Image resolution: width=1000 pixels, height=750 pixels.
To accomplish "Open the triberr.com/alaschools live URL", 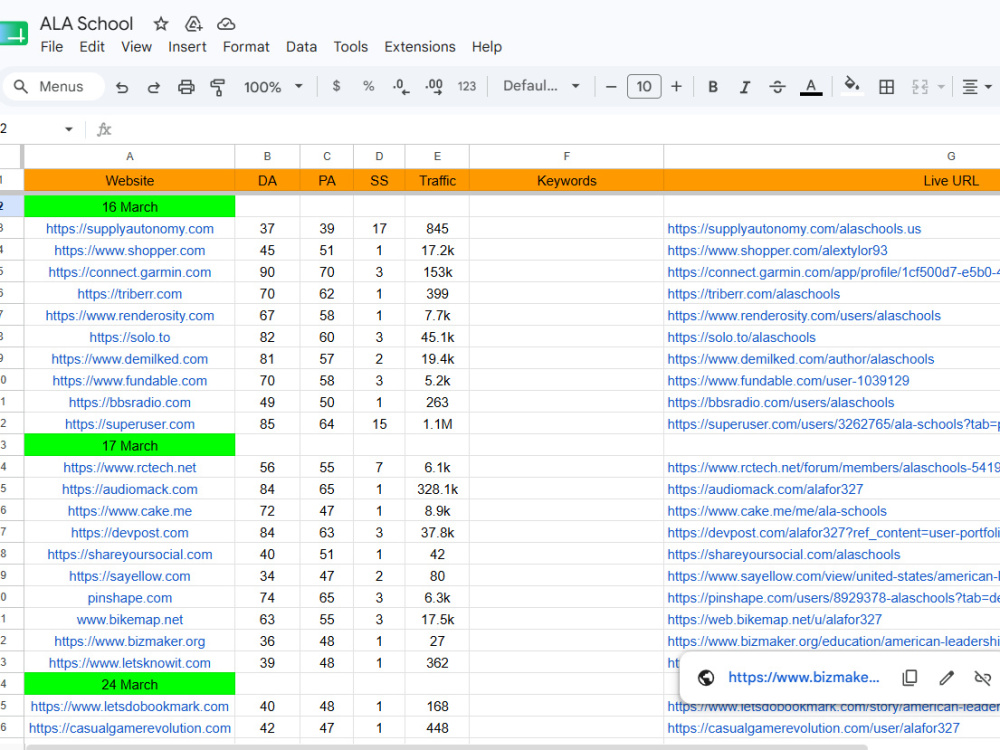I will tap(753, 294).
